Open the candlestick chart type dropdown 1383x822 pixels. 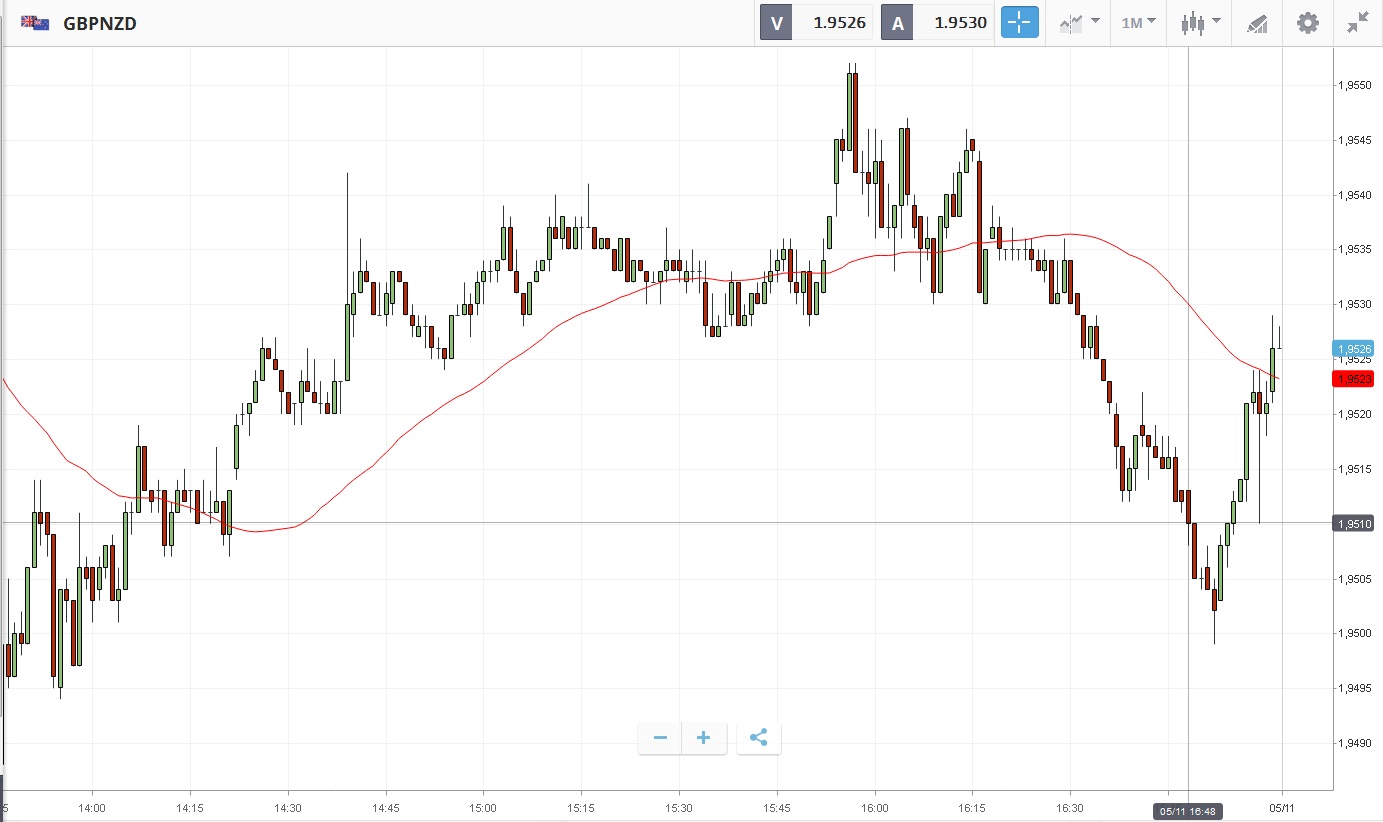[1200, 23]
